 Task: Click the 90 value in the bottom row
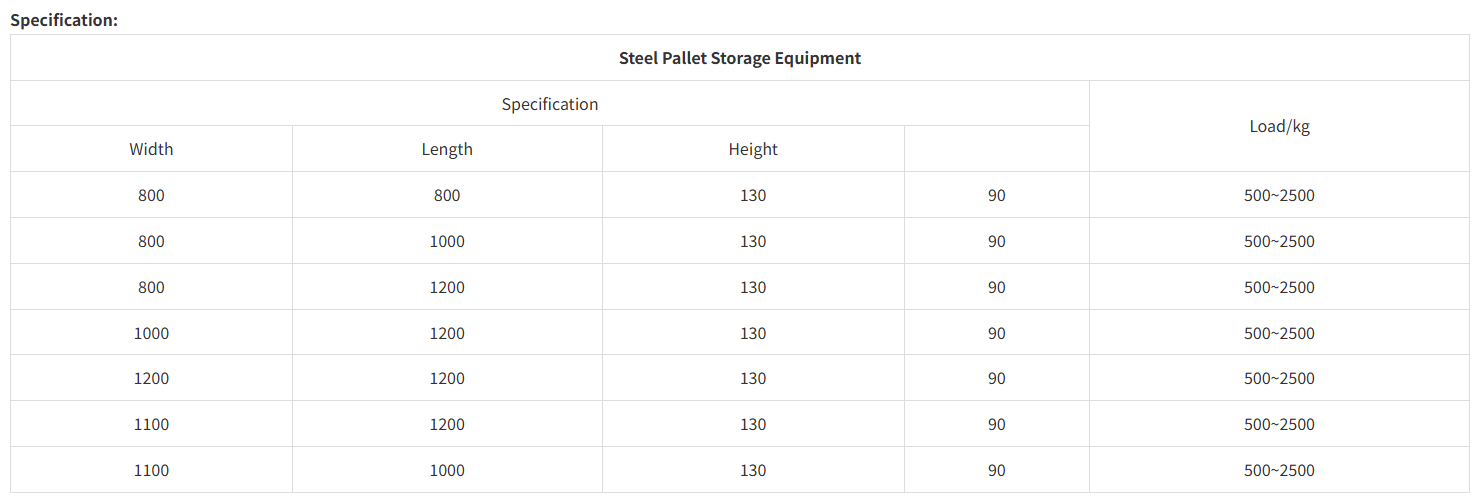(x=996, y=470)
